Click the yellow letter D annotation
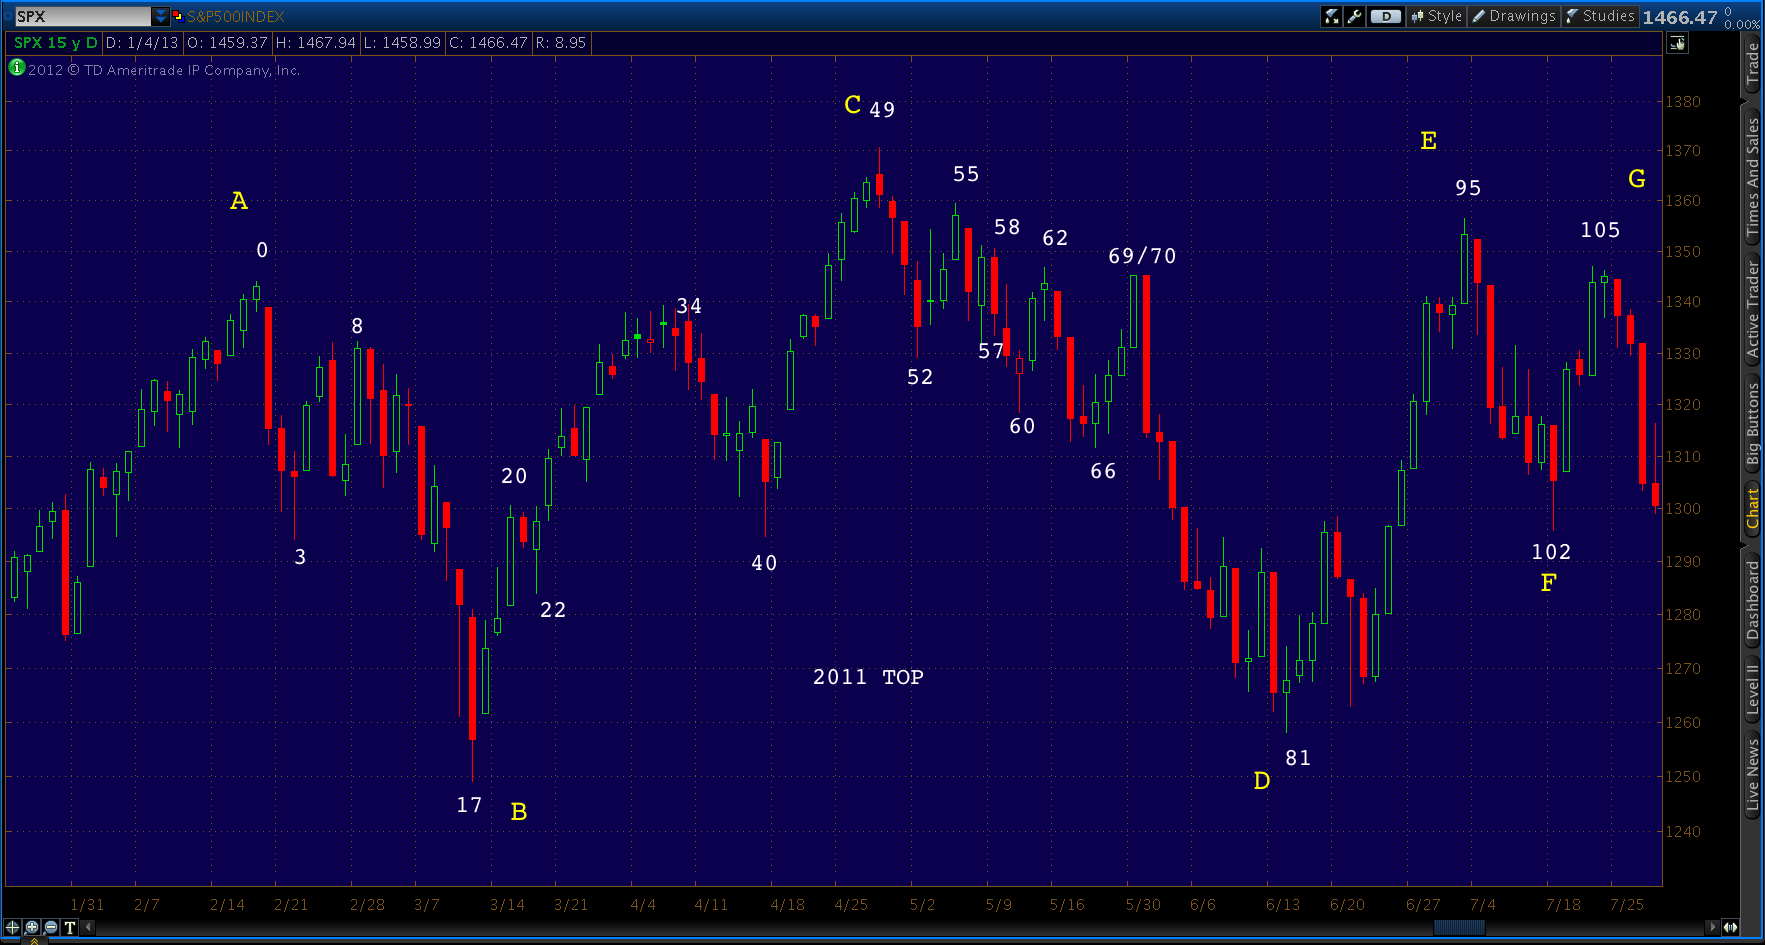Viewport: 1765px width, 945px height. [x=1262, y=781]
